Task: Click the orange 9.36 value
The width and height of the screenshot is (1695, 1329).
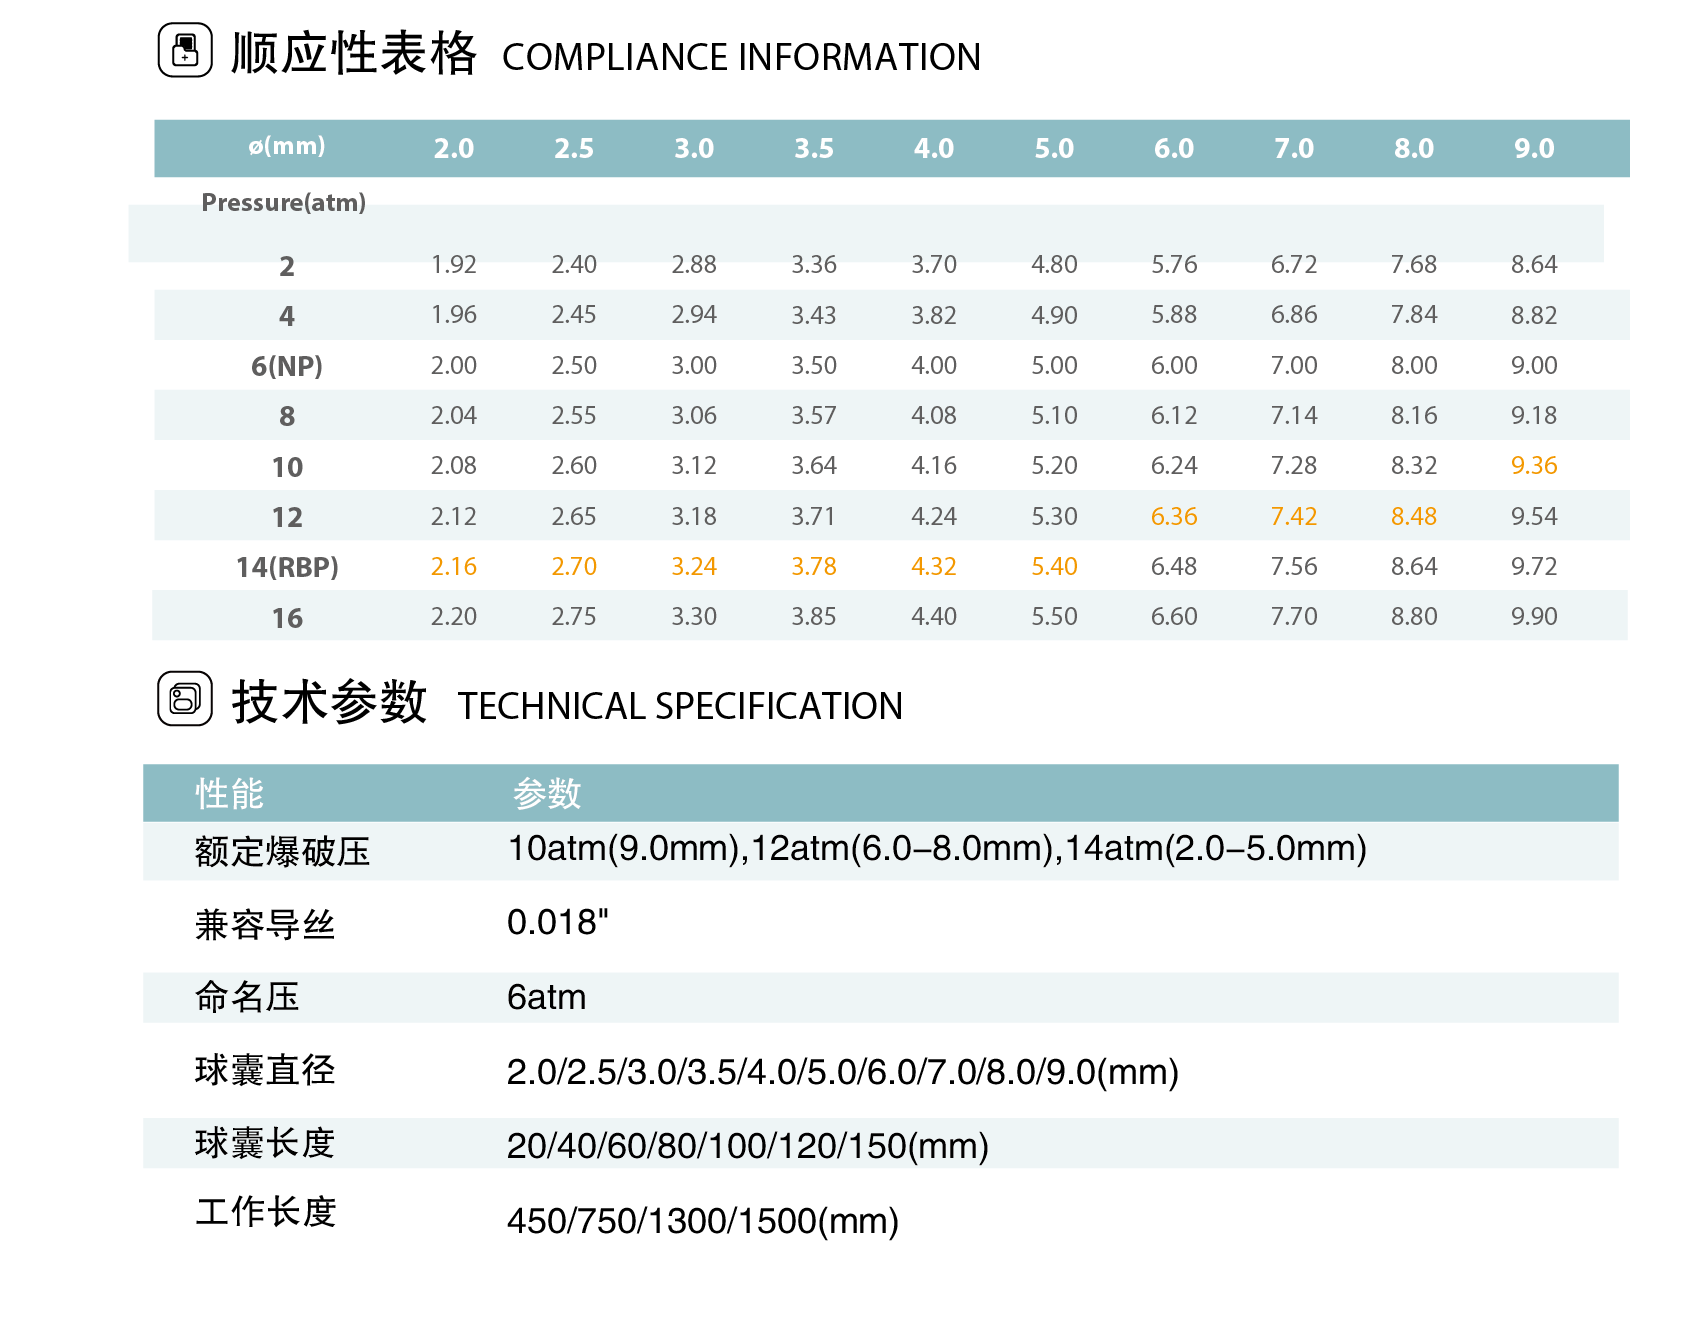Action: pos(1533,466)
